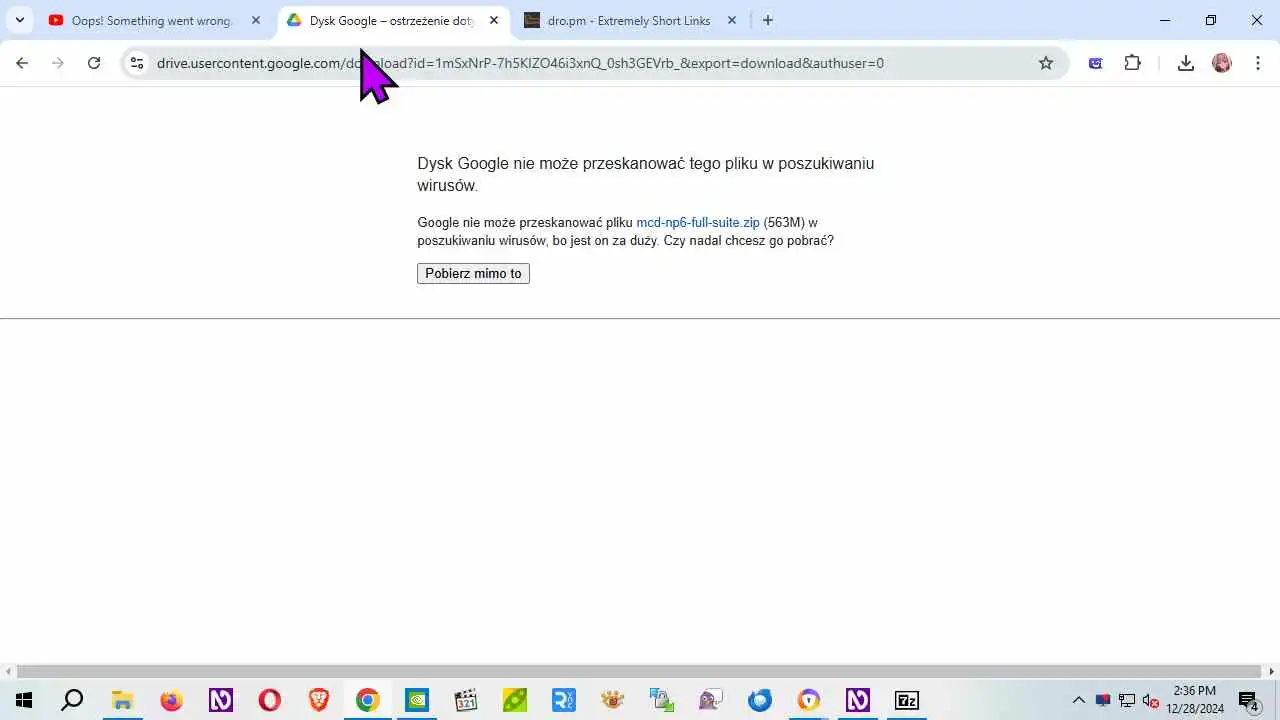The image size is (1280, 720).
Task: Close the Oops! Something went wrong tab
Action: click(256, 20)
